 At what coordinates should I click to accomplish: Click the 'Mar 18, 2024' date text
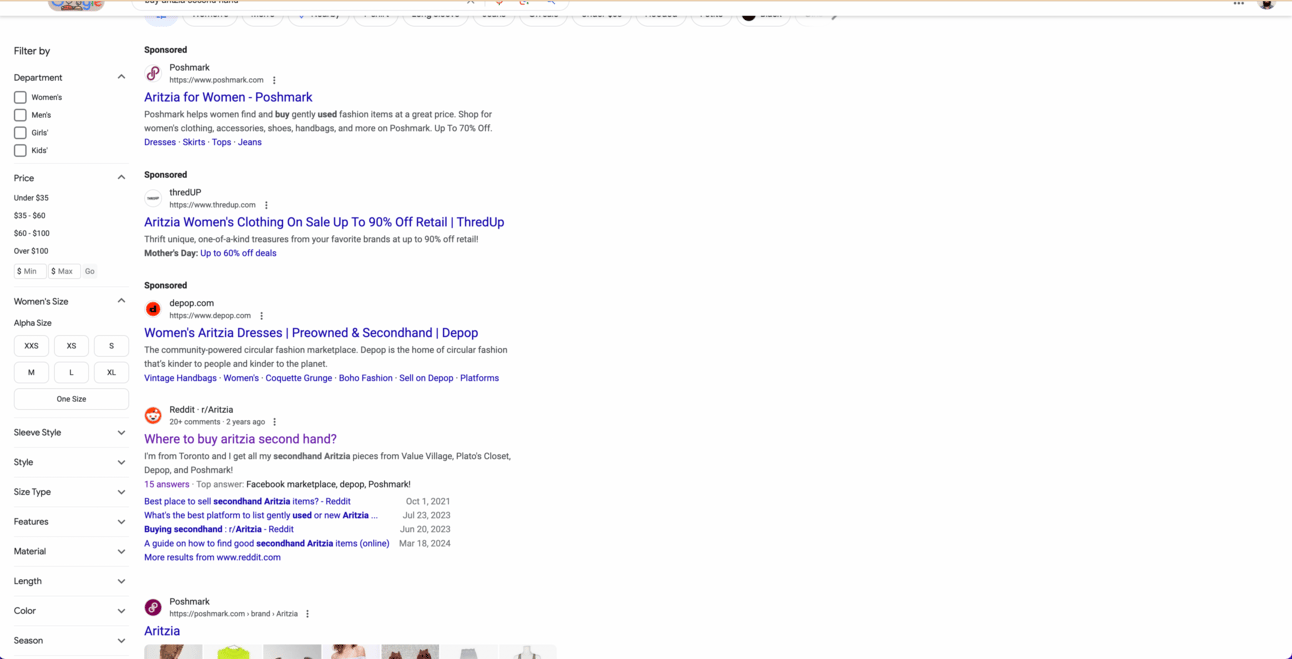click(x=425, y=544)
